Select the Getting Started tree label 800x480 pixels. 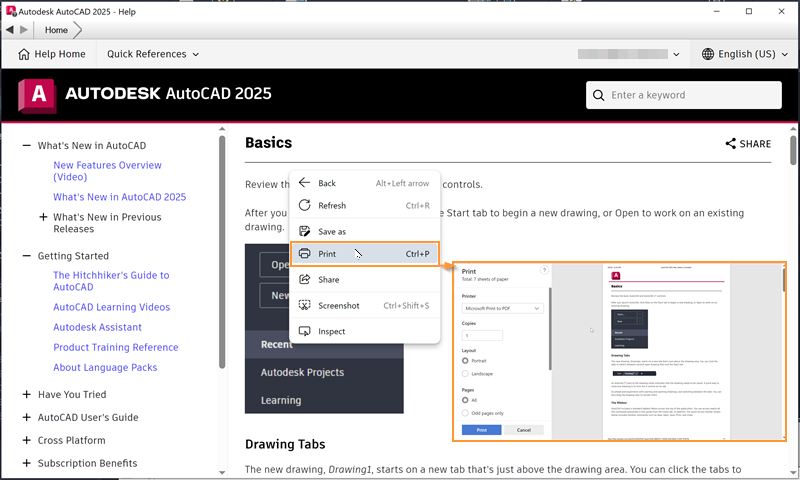(x=73, y=256)
